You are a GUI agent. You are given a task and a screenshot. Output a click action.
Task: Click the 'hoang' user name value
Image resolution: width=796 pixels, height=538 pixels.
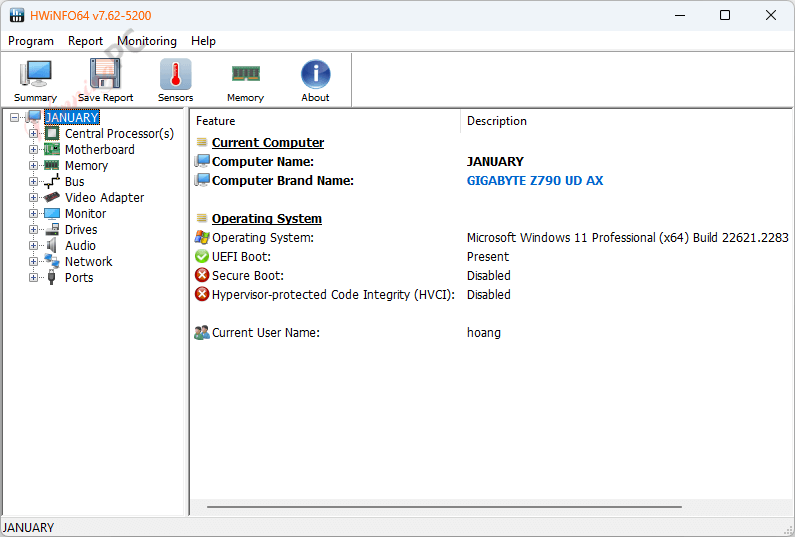click(483, 333)
